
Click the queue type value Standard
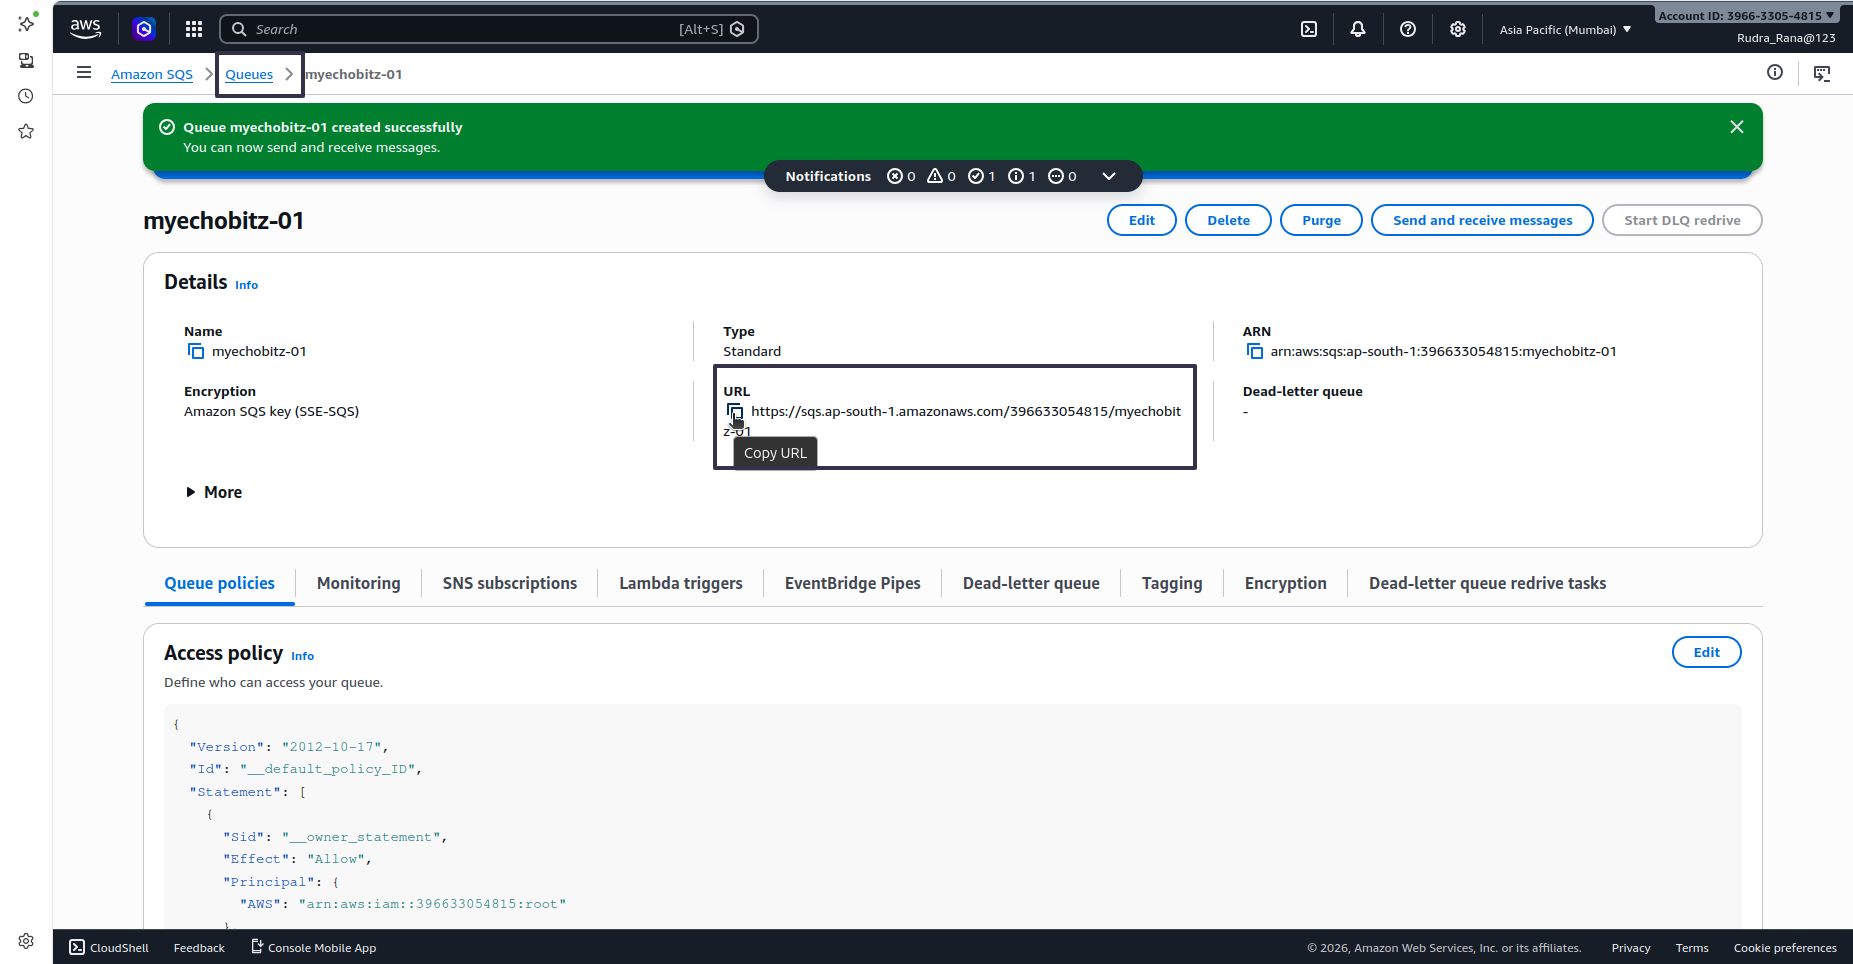coord(752,351)
